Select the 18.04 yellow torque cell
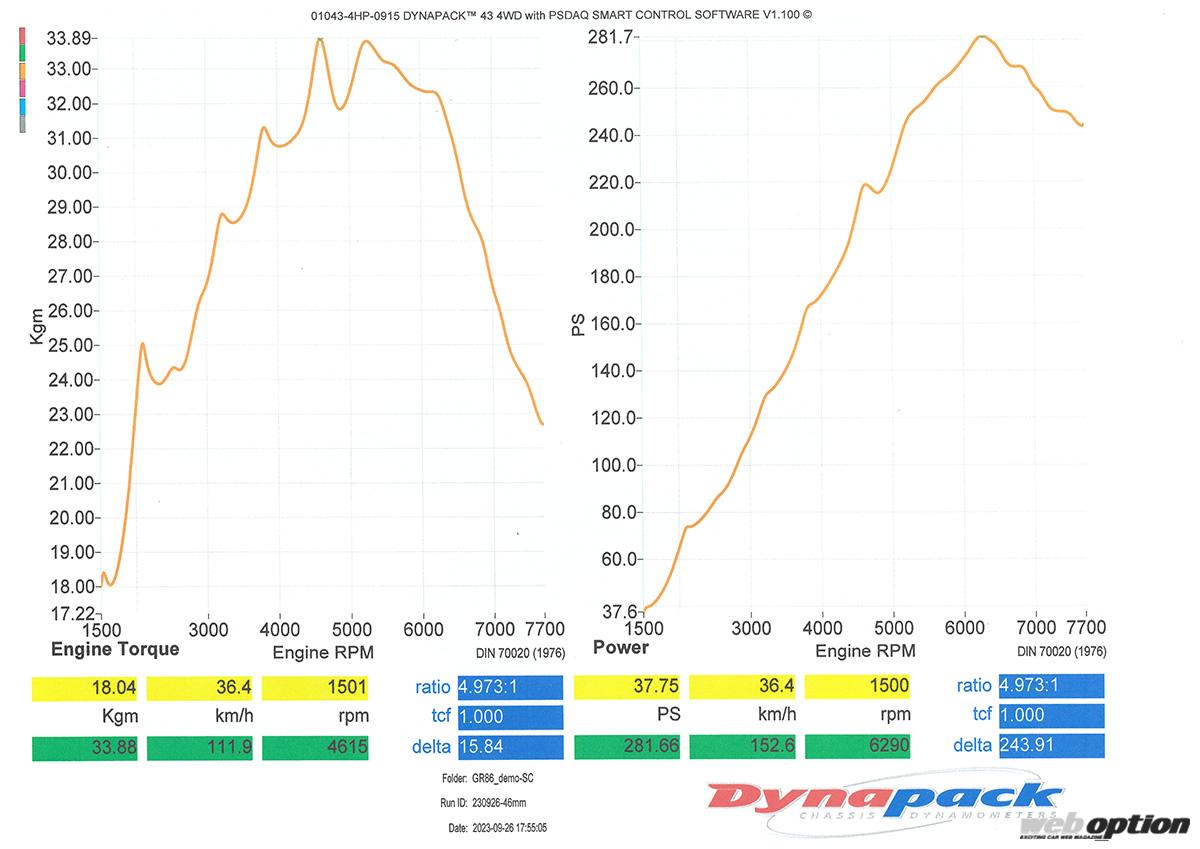The image size is (1200, 849). pos(86,688)
